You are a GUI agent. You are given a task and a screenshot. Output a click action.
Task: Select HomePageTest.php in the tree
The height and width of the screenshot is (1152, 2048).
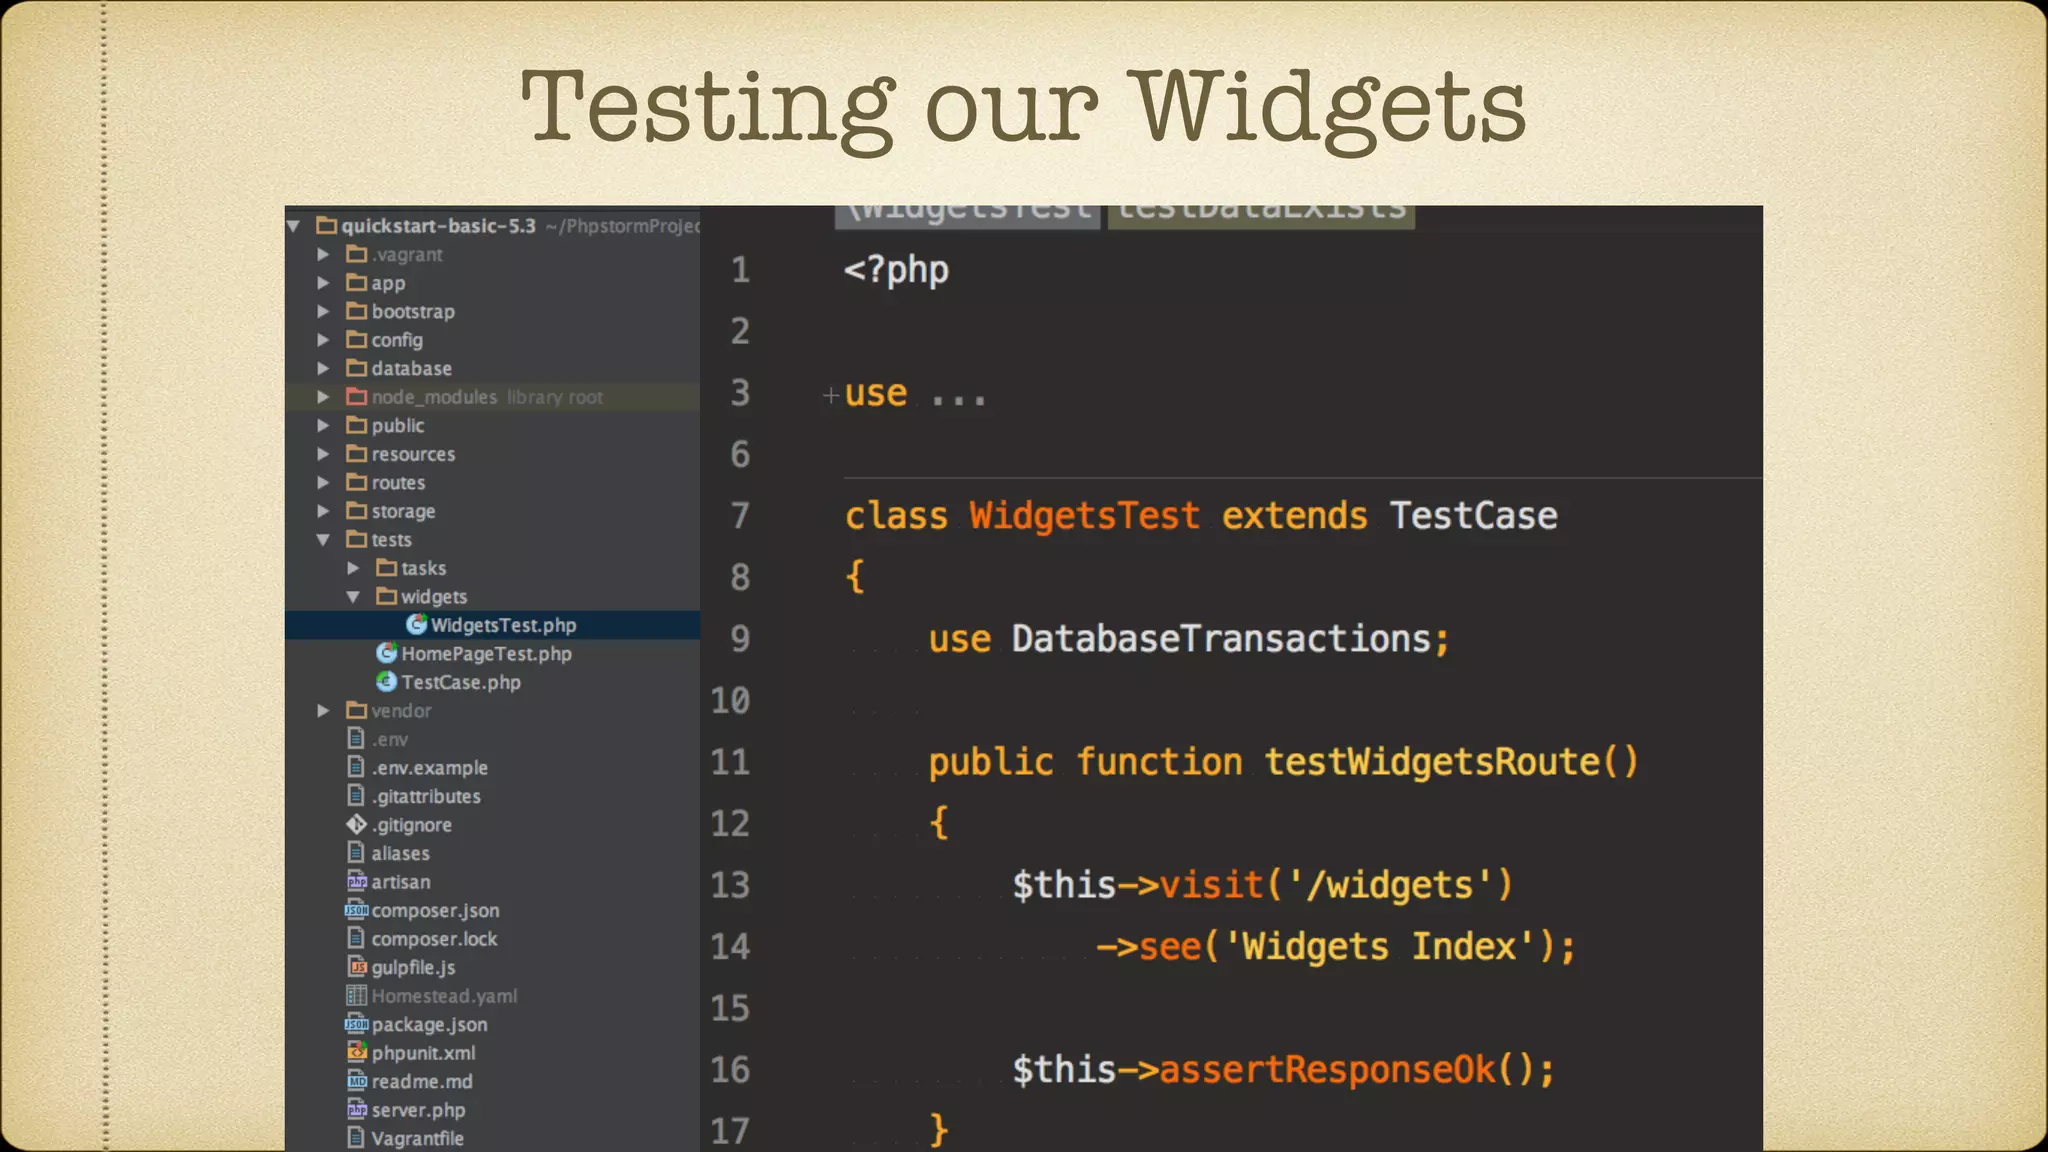click(487, 654)
